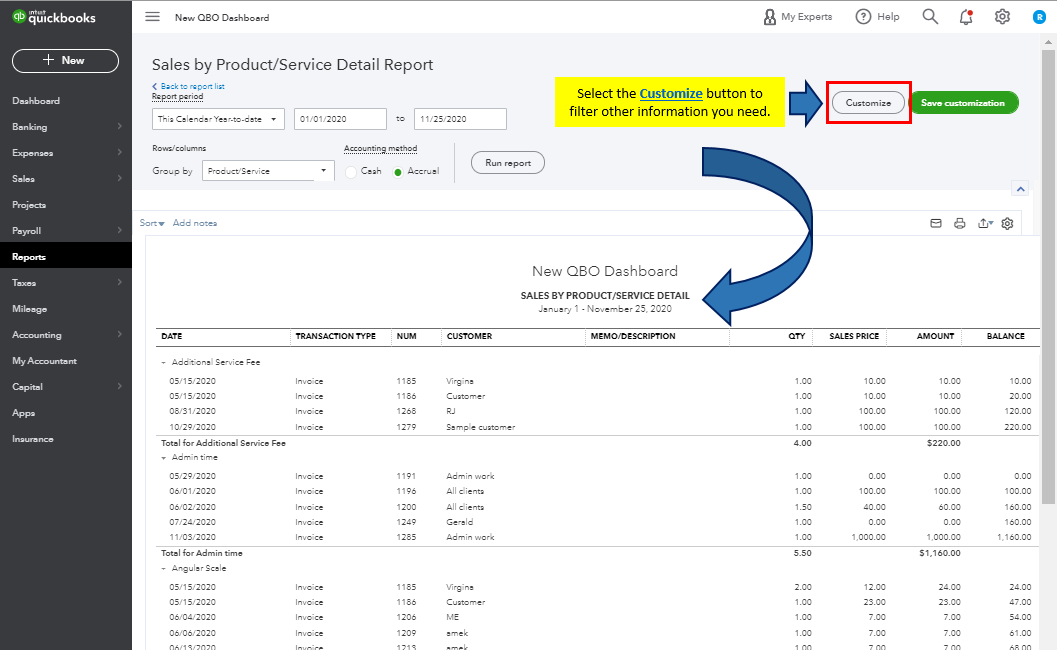Expand the Capital sidebar submenu
Image resolution: width=1057 pixels, height=650 pixels.
pyautogui.click(x=119, y=386)
